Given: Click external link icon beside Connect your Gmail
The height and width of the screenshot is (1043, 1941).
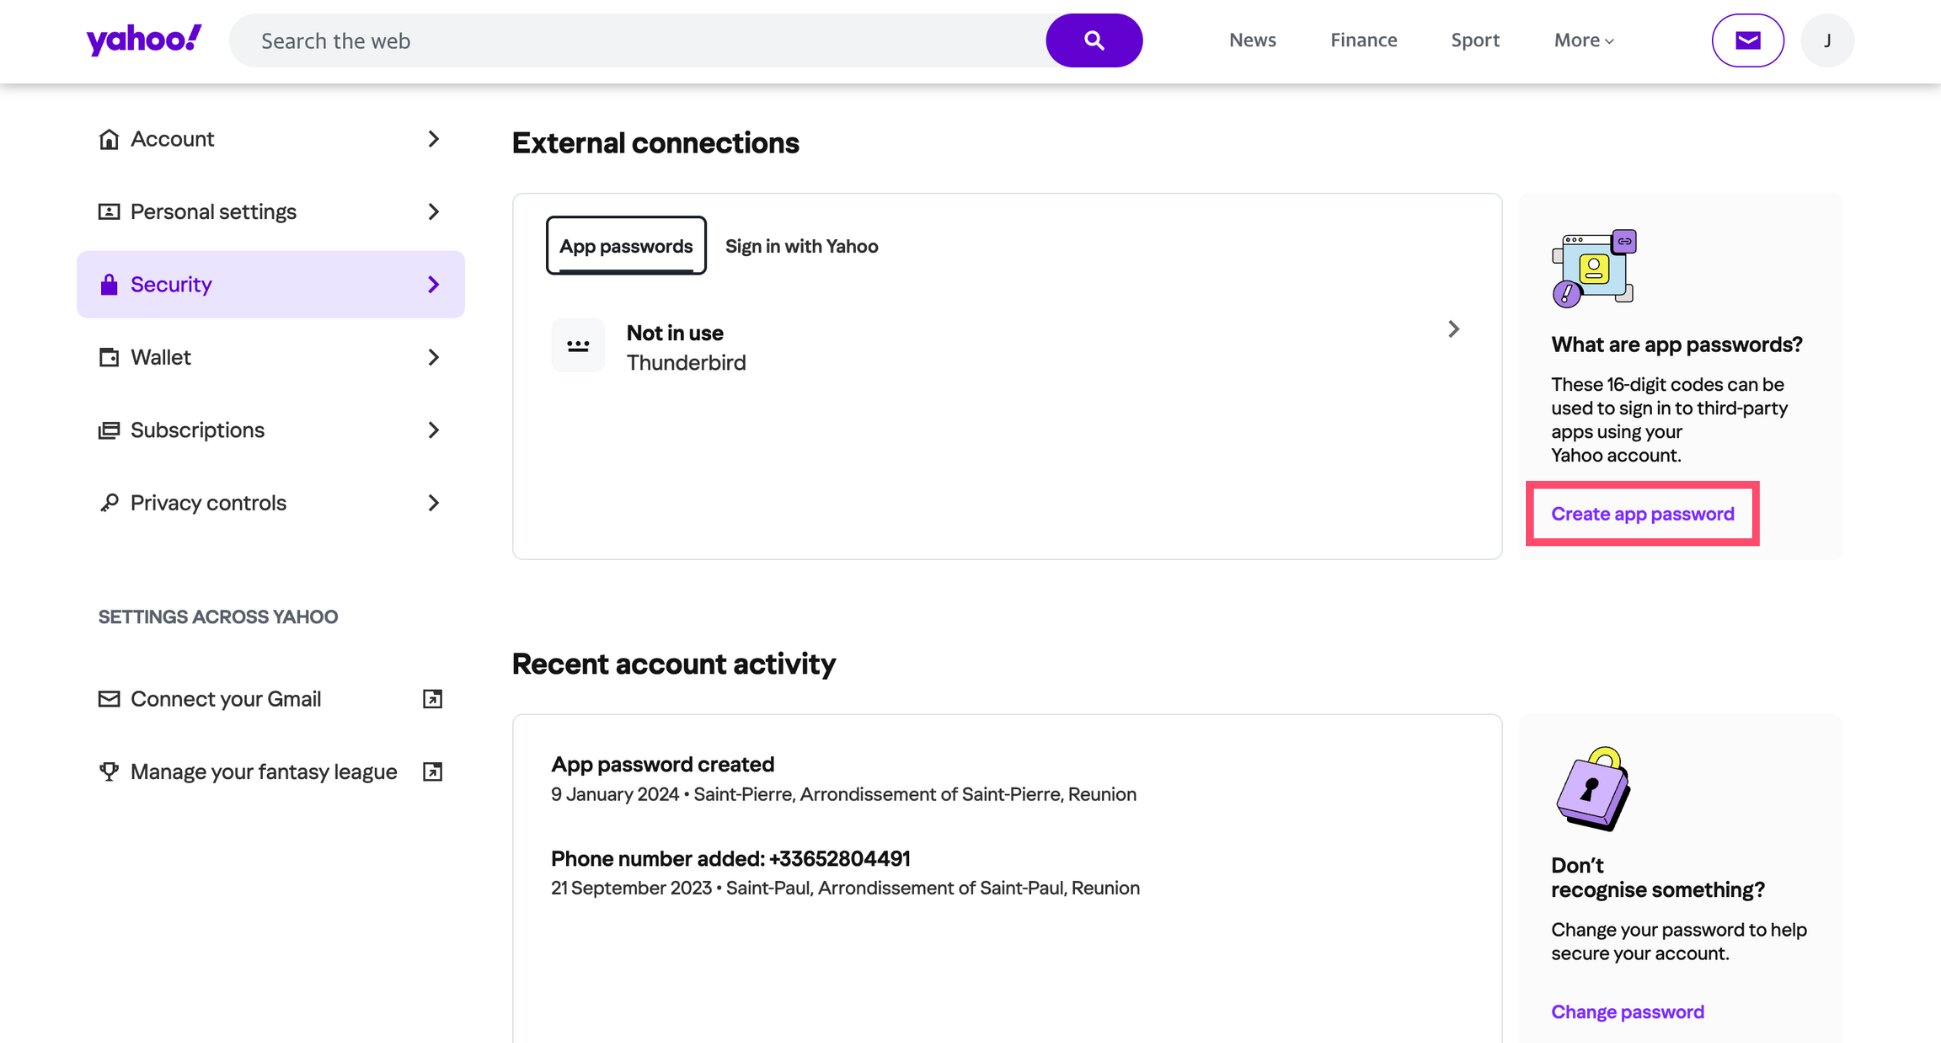Looking at the screenshot, I should 433,699.
